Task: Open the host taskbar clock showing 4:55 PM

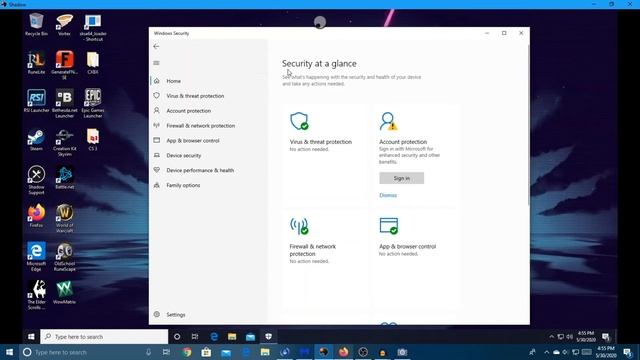Action: pos(606,352)
